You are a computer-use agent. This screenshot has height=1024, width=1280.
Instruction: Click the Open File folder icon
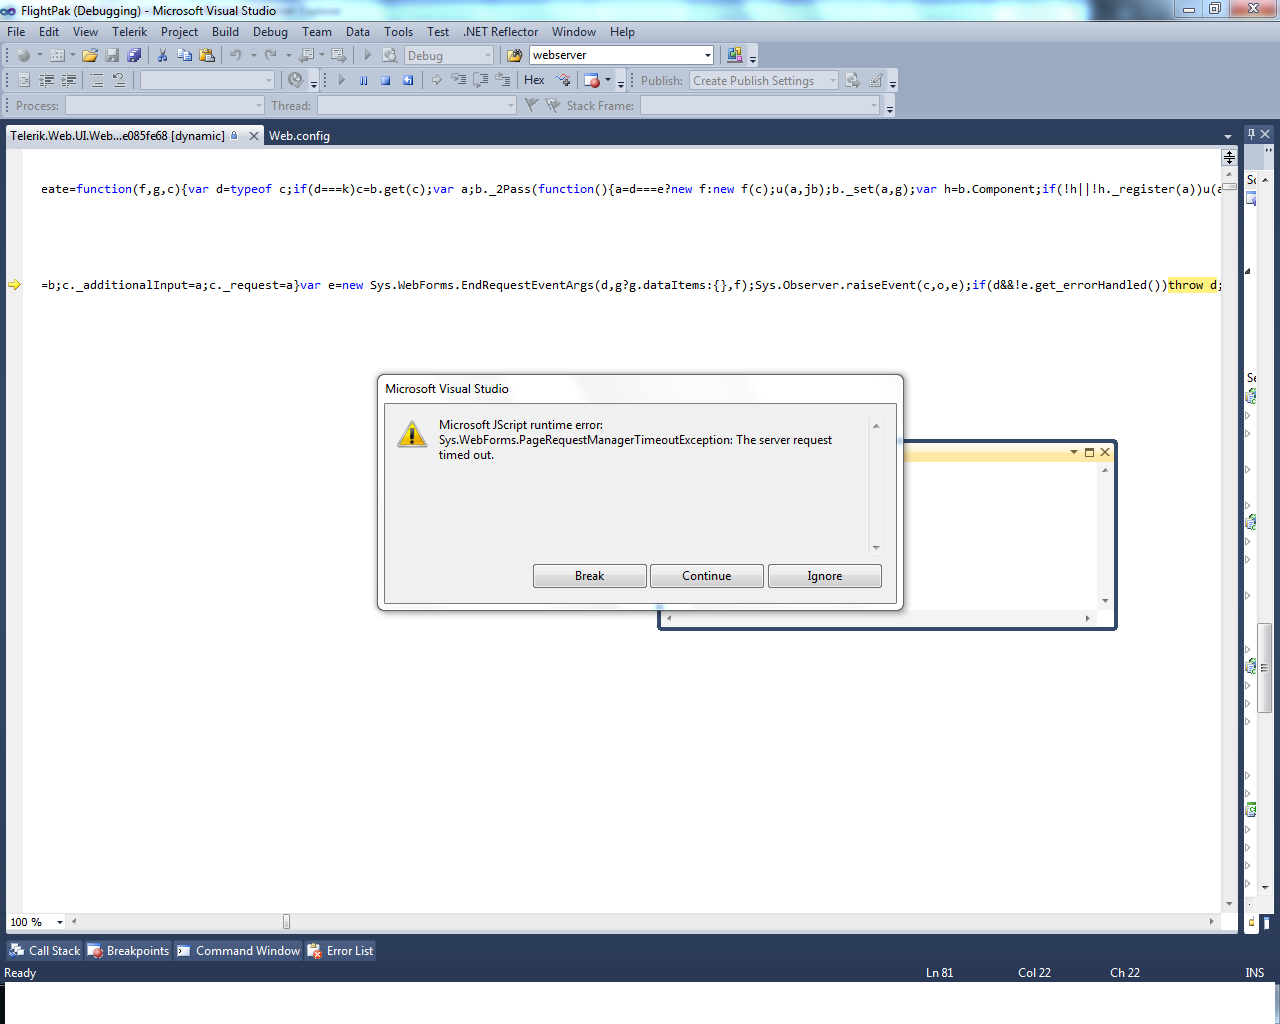click(x=90, y=56)
